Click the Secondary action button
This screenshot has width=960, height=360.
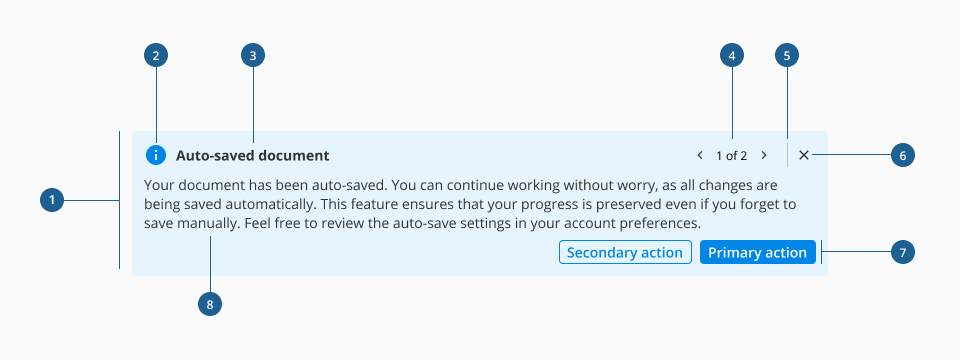(x=625, y=252)
